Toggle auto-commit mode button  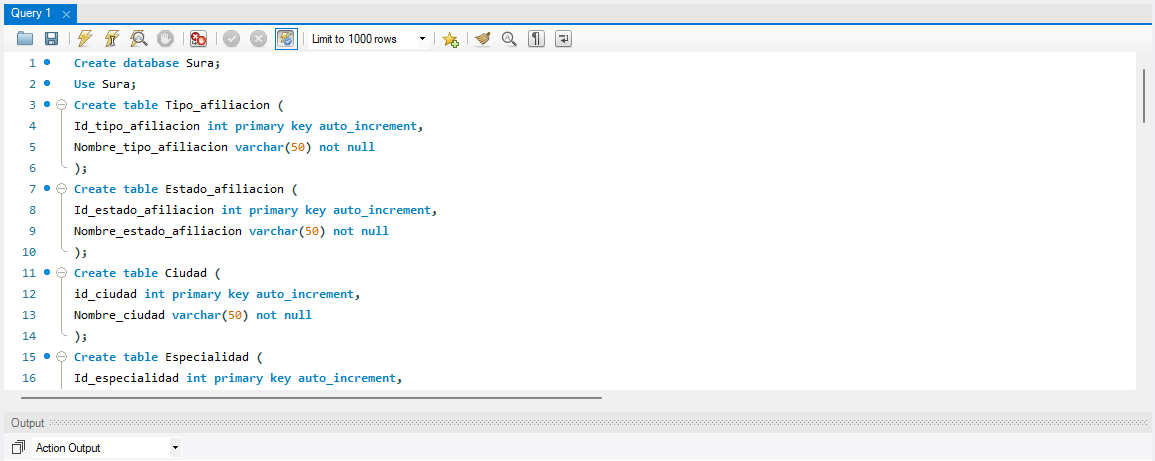point(287,39)
